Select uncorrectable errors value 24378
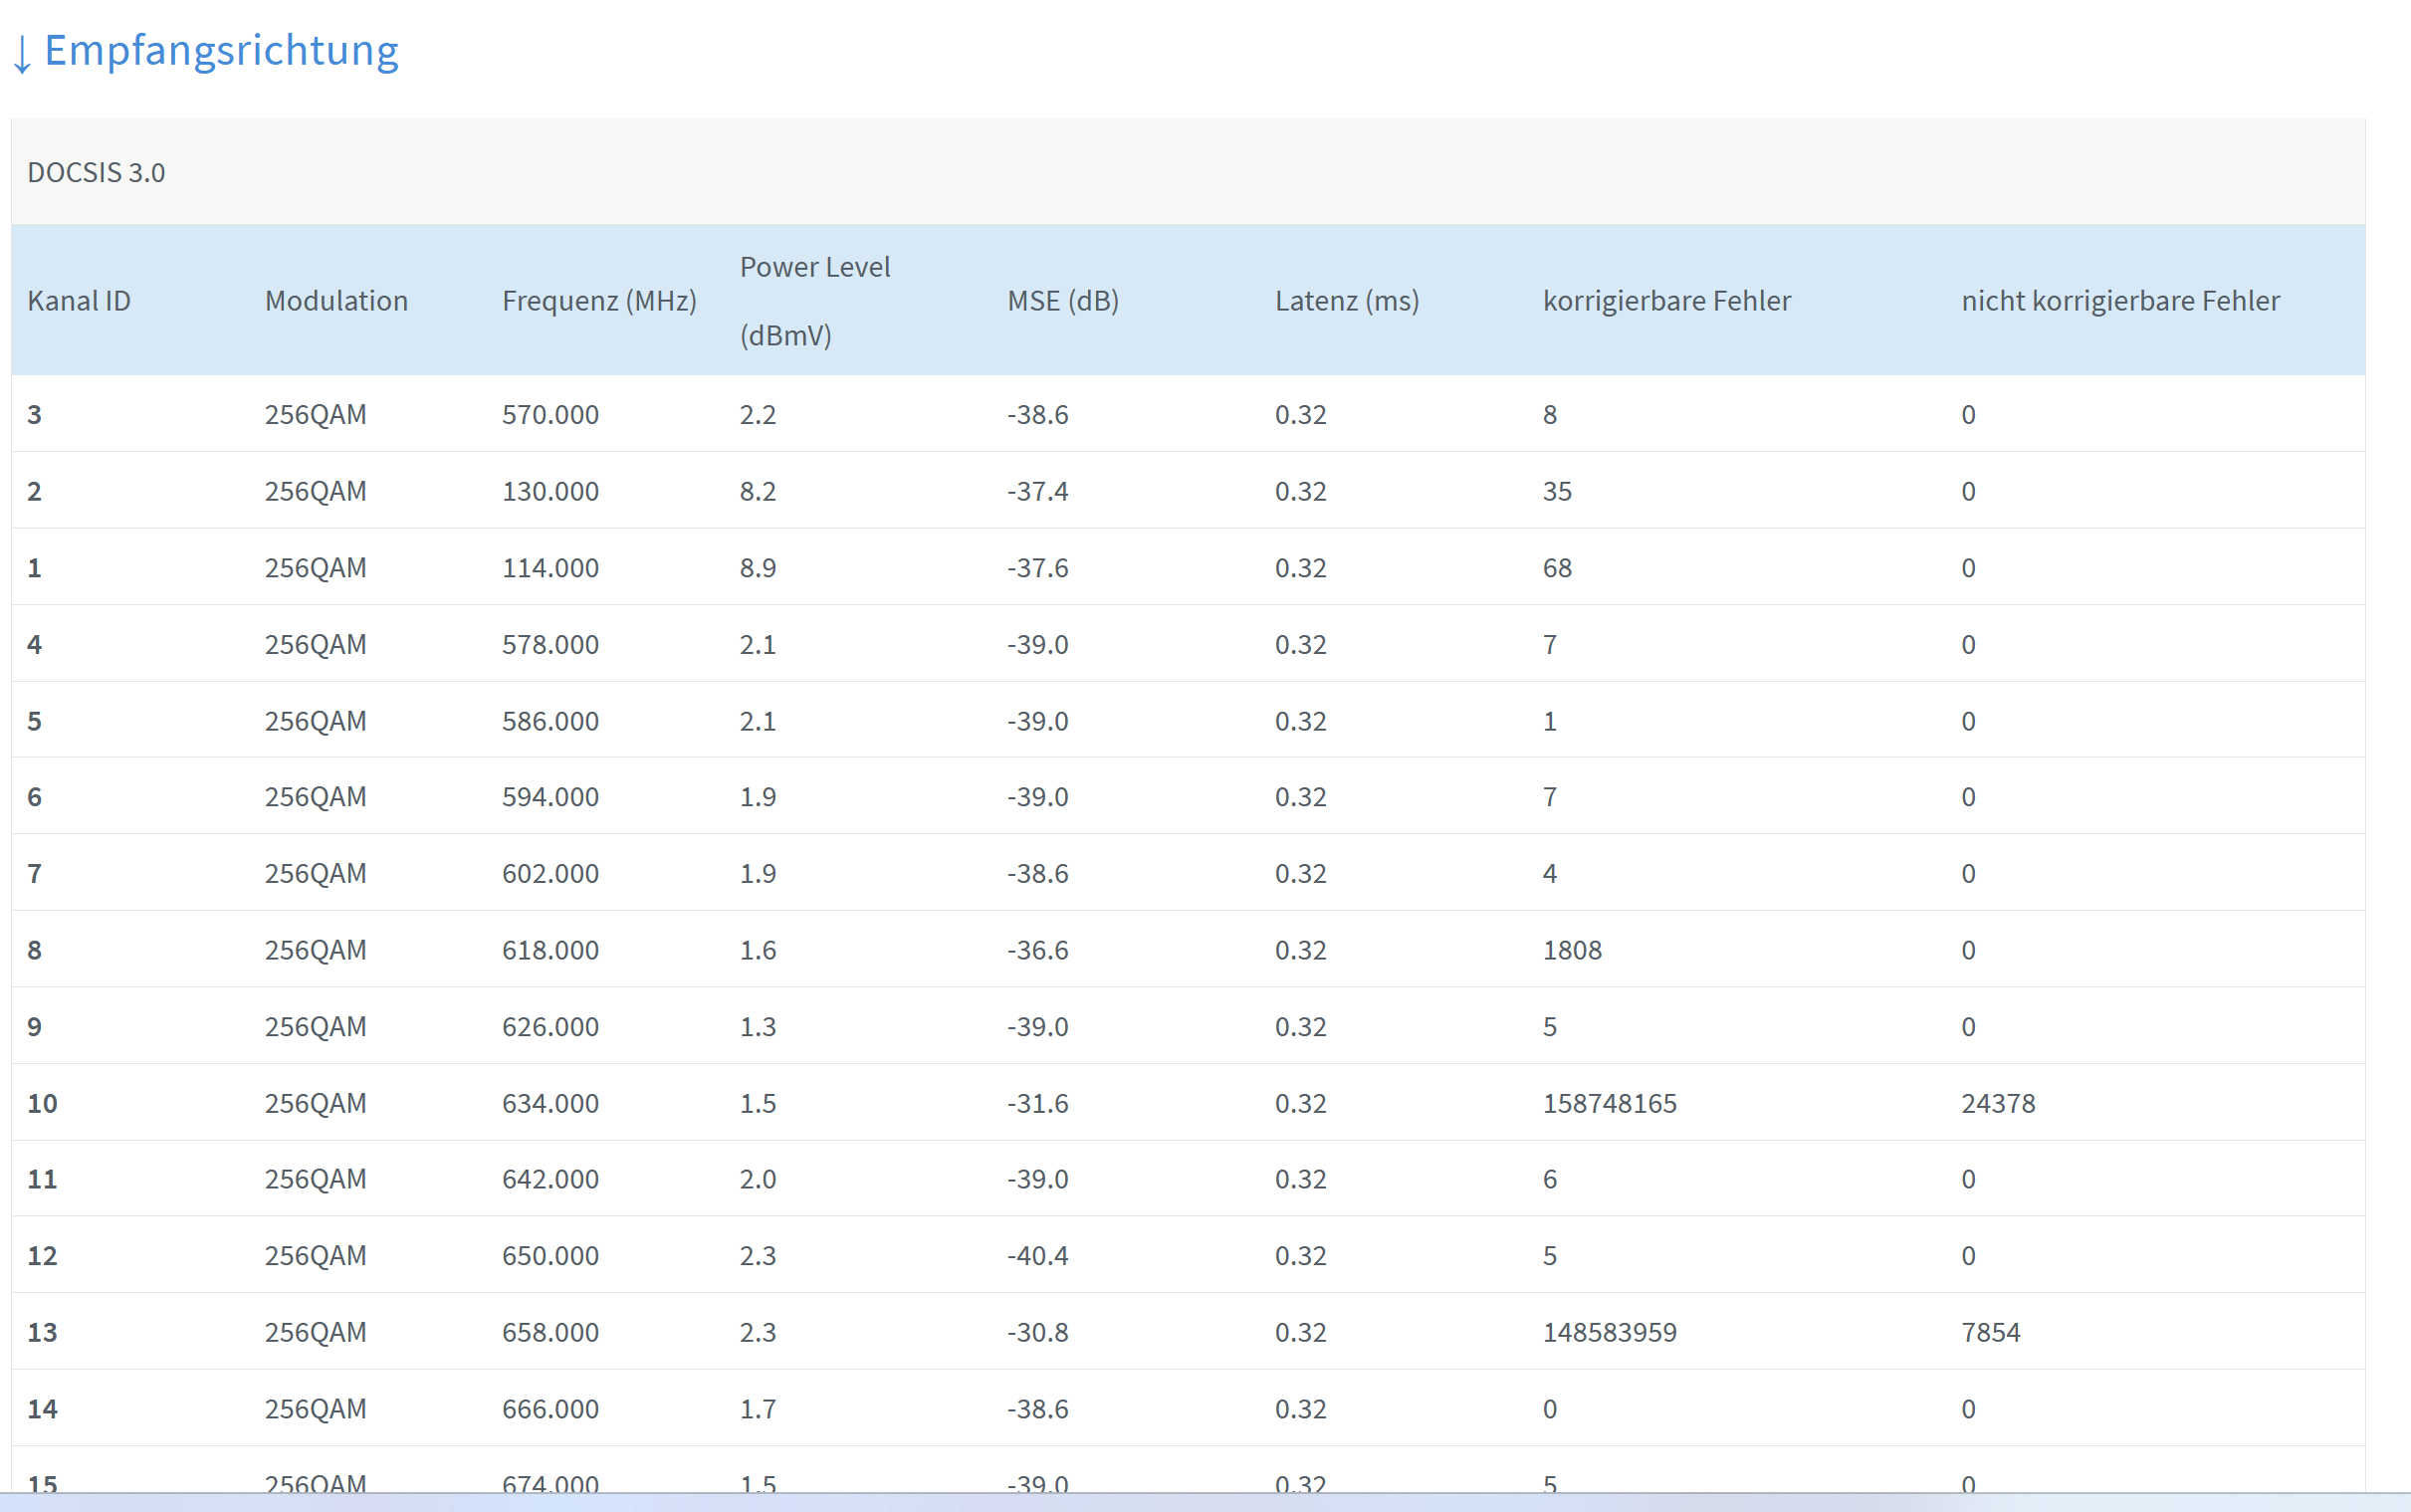The width and height of the screenshot is (2411, 1512). tap(1998, 1104)
